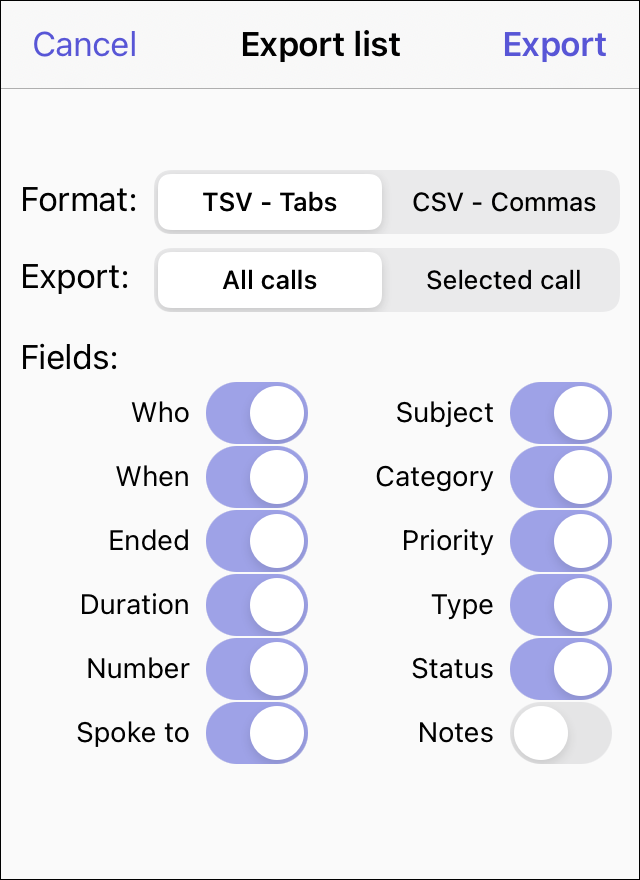Toggle the Ended field switch
Screen dimensions: 640x880
tap(257, 541)
